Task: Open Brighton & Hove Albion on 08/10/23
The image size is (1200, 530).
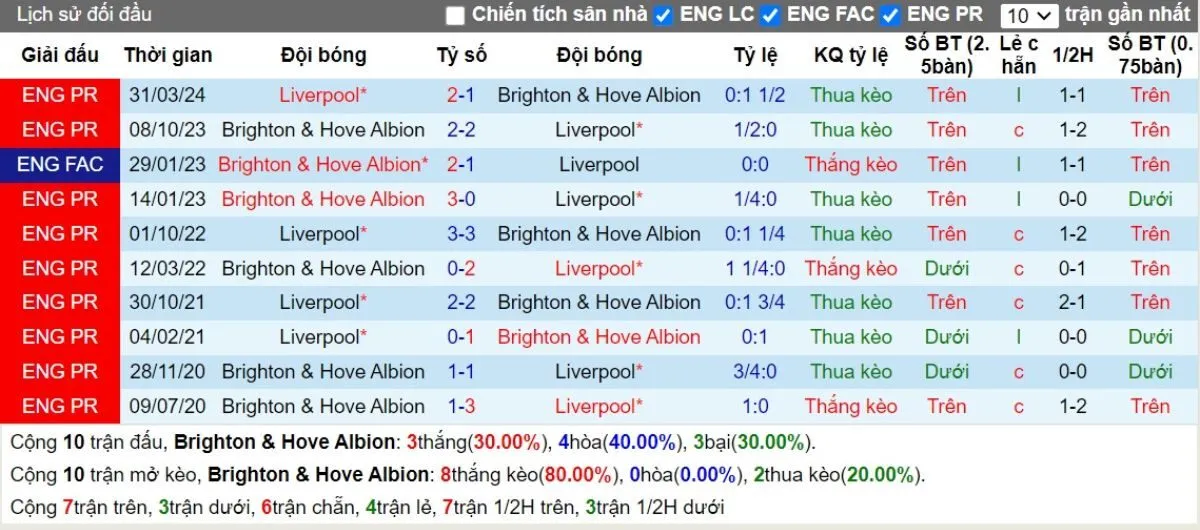Action: click(x=323, y=130)
